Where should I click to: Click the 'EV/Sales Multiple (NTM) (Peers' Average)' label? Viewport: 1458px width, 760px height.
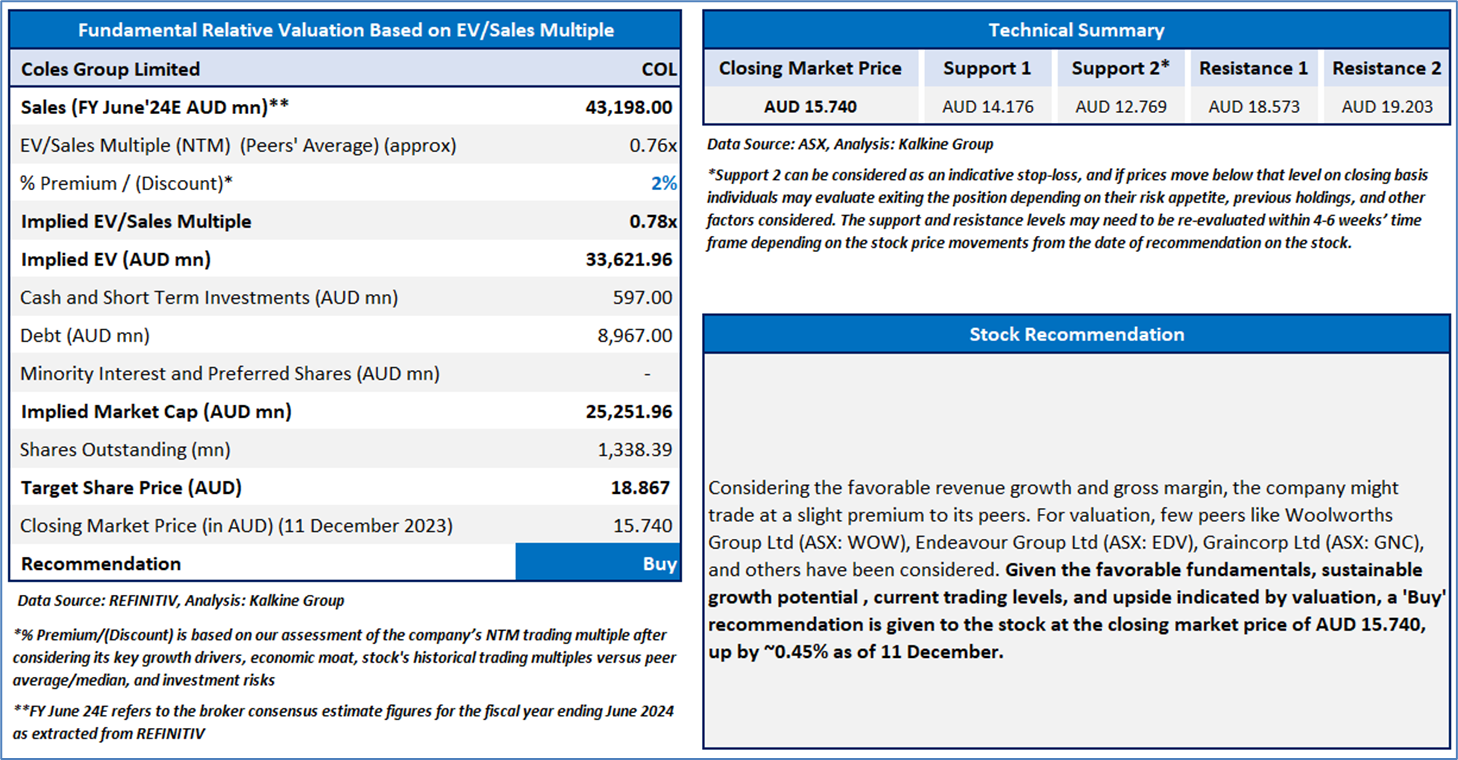coord(238,145)
